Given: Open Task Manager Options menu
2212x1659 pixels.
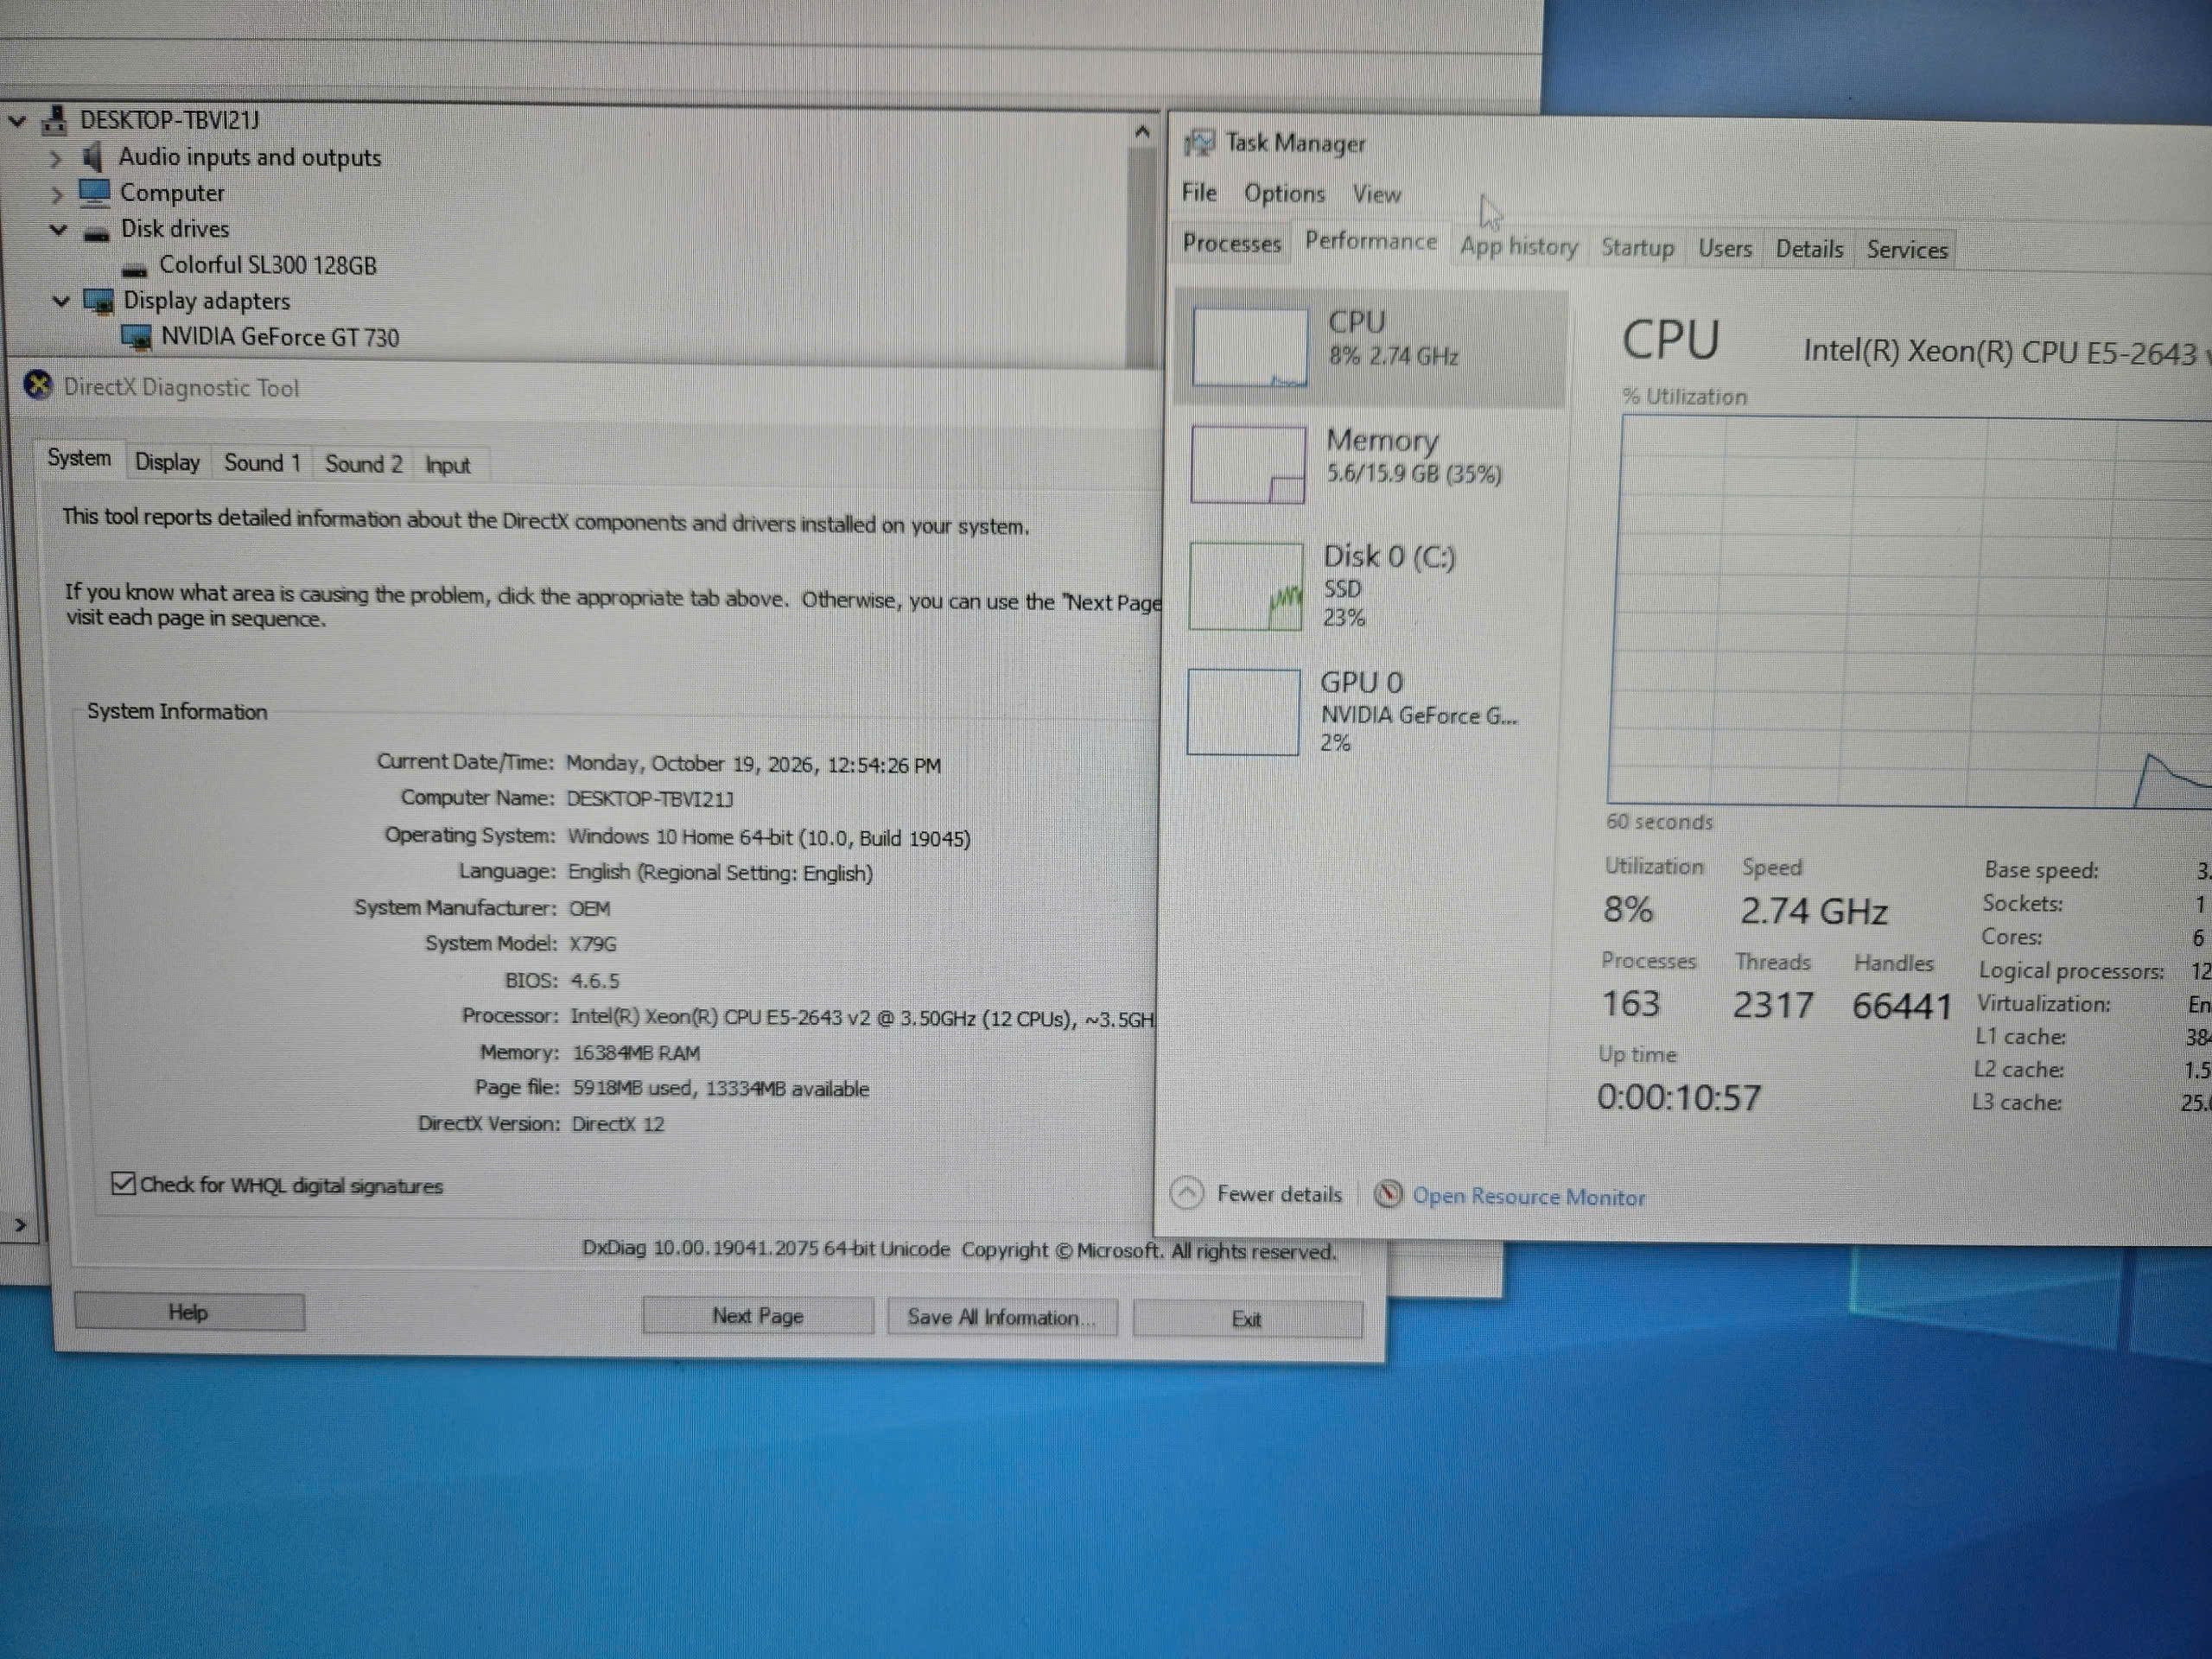Looking at the screenshot, I should click(x=1284, y=193).
